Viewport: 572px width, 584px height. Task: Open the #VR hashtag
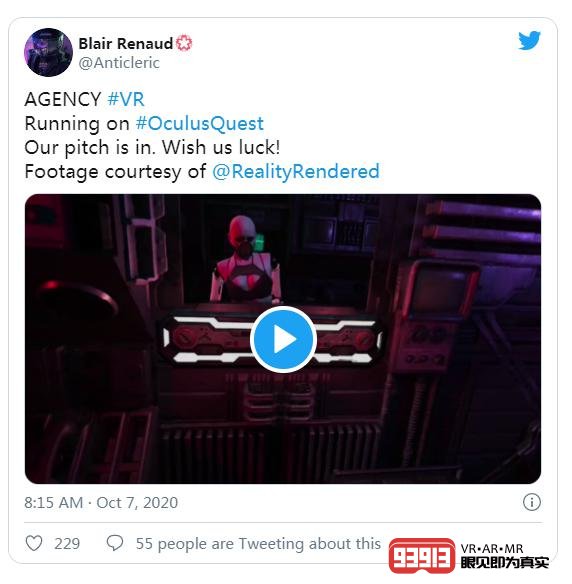126,99
